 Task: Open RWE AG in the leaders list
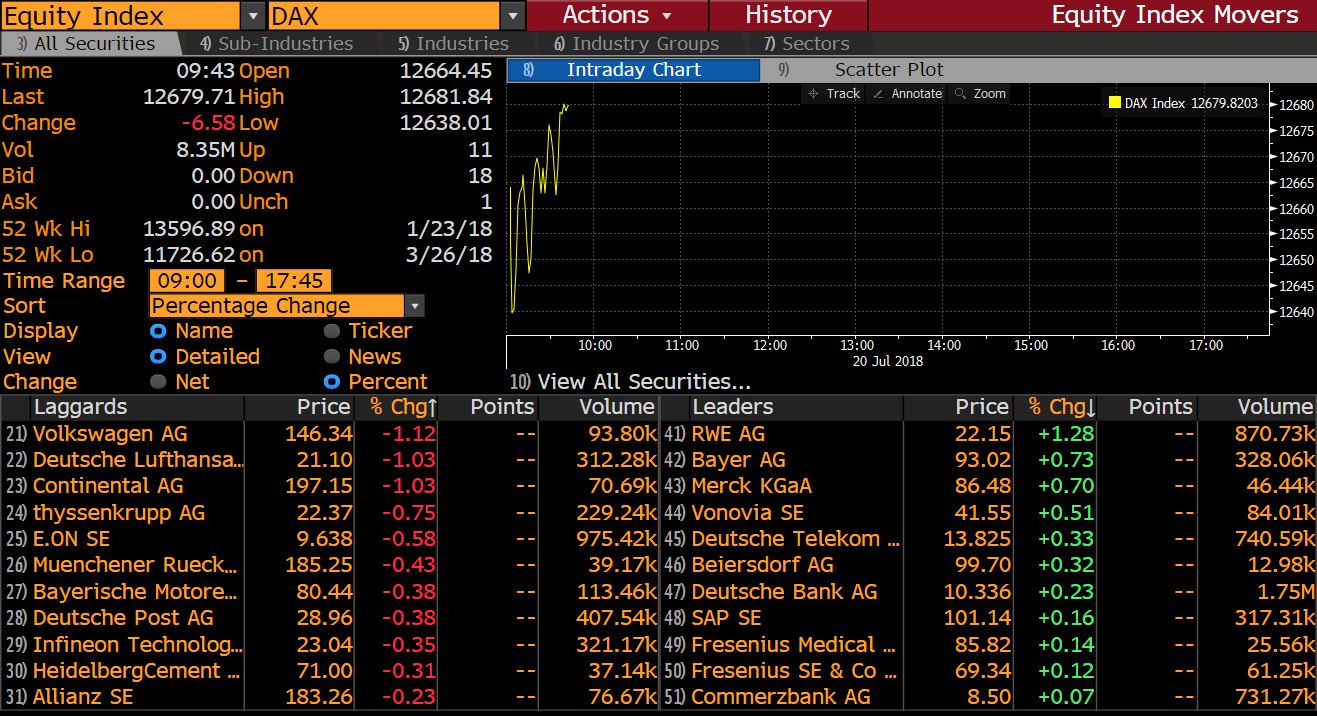point(728,434)
